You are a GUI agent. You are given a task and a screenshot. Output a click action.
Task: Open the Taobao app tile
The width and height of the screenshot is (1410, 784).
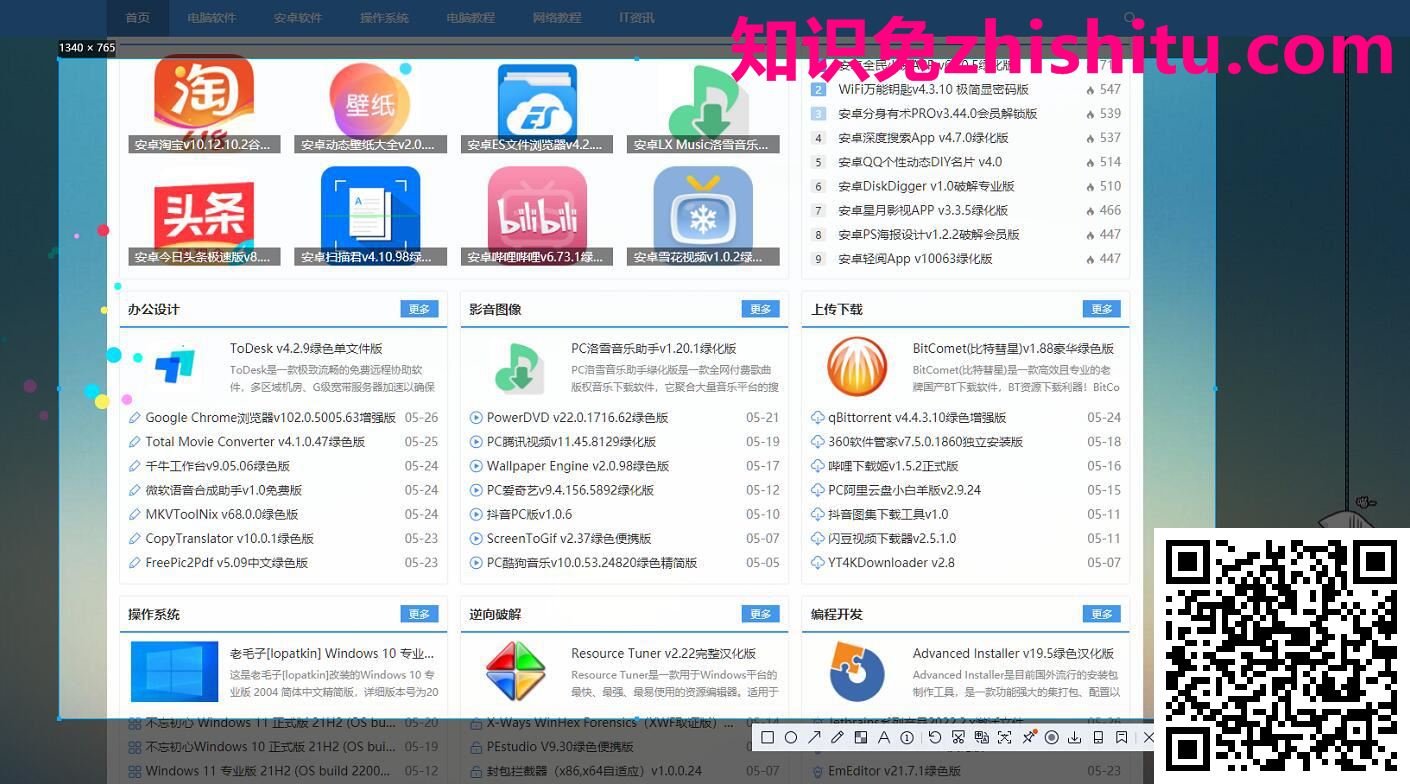pos(204,104)
